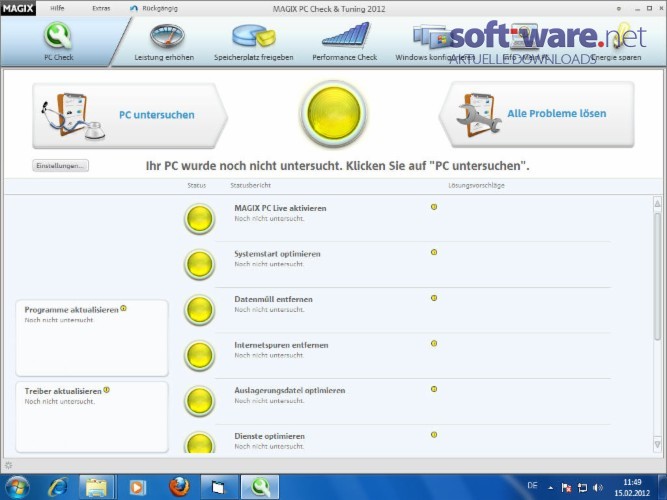The width and height of the screenshot is (667, 500).
Task: Open Windows Media Player from the taskbar
Action: point(137,487)
